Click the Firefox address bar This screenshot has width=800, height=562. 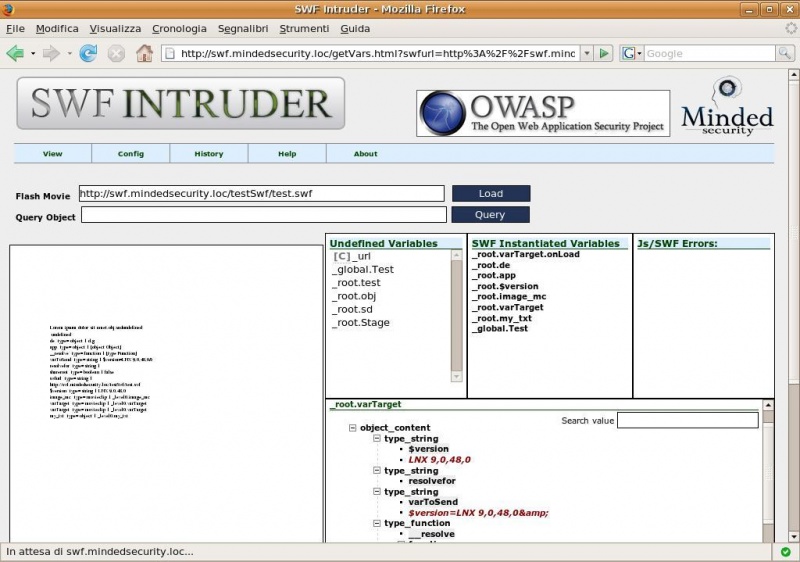pos(371,53)
